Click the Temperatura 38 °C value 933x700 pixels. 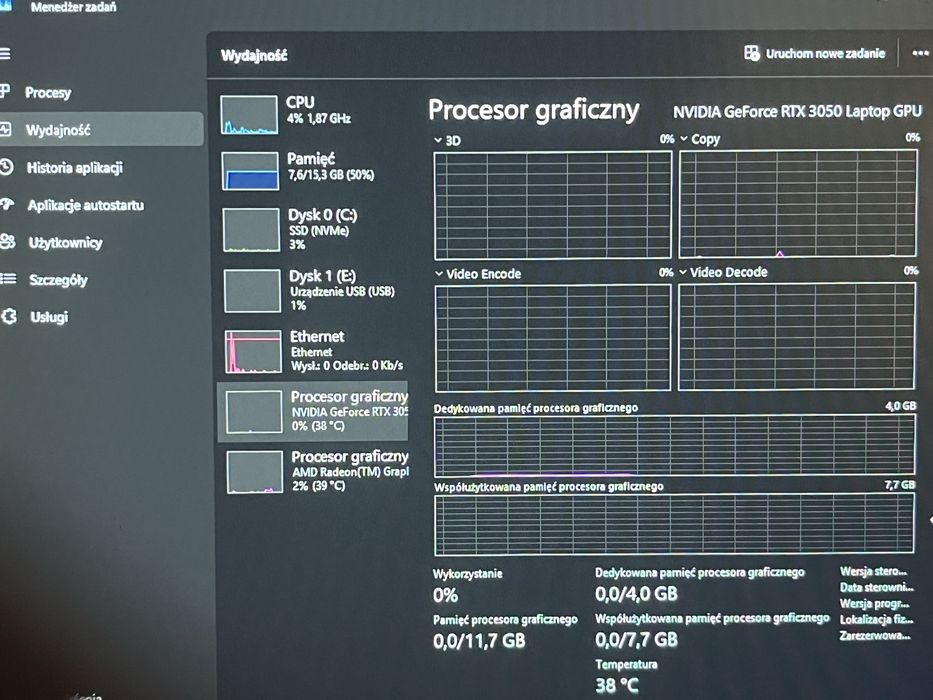(x=617, y=685)
